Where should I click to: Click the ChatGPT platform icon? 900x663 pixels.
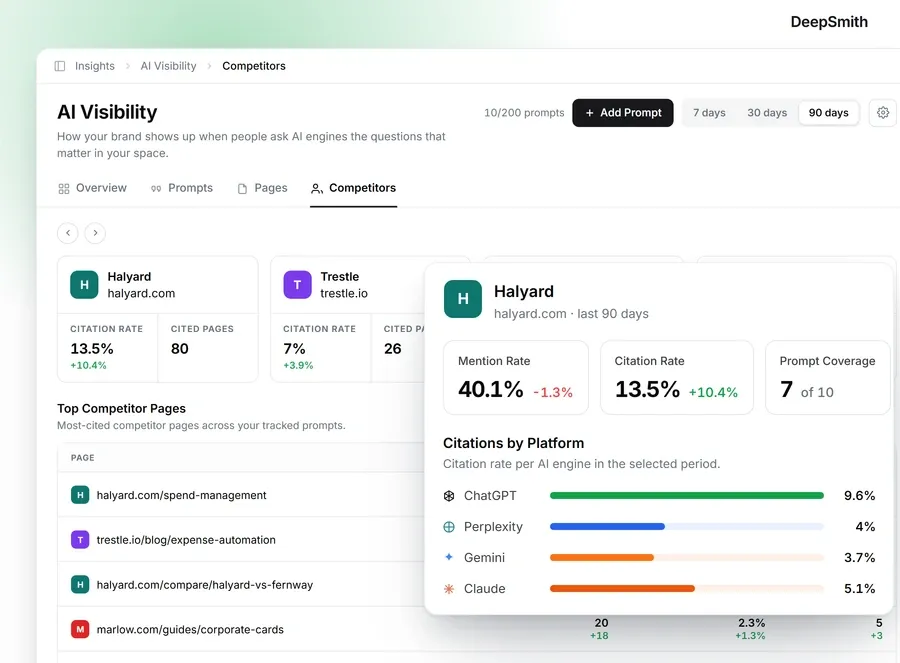pyautogui.click(x=449, y=495)
